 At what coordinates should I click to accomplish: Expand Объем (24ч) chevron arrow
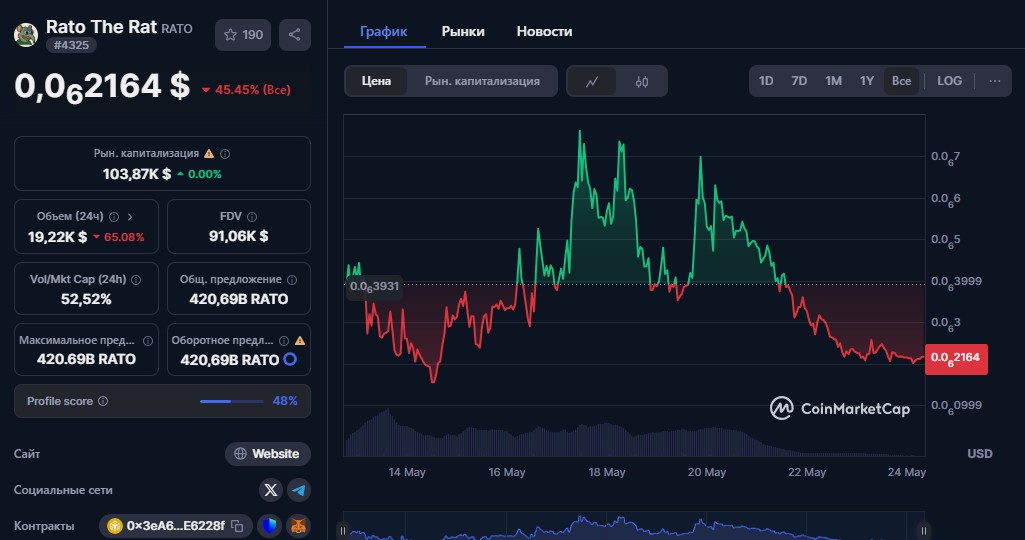[x=129, y=216]
